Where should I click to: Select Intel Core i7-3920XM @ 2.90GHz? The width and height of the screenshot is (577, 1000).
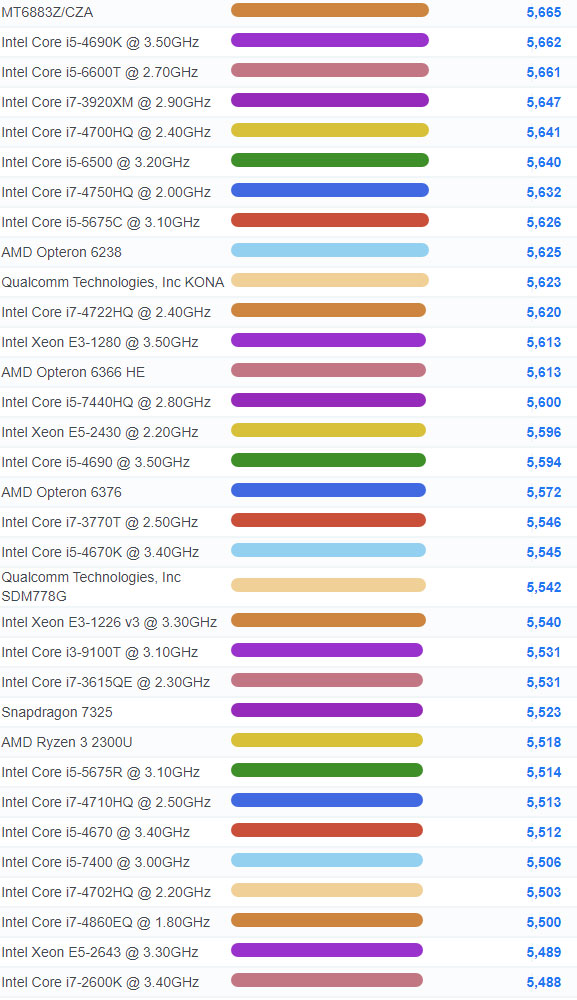[106, 102]
